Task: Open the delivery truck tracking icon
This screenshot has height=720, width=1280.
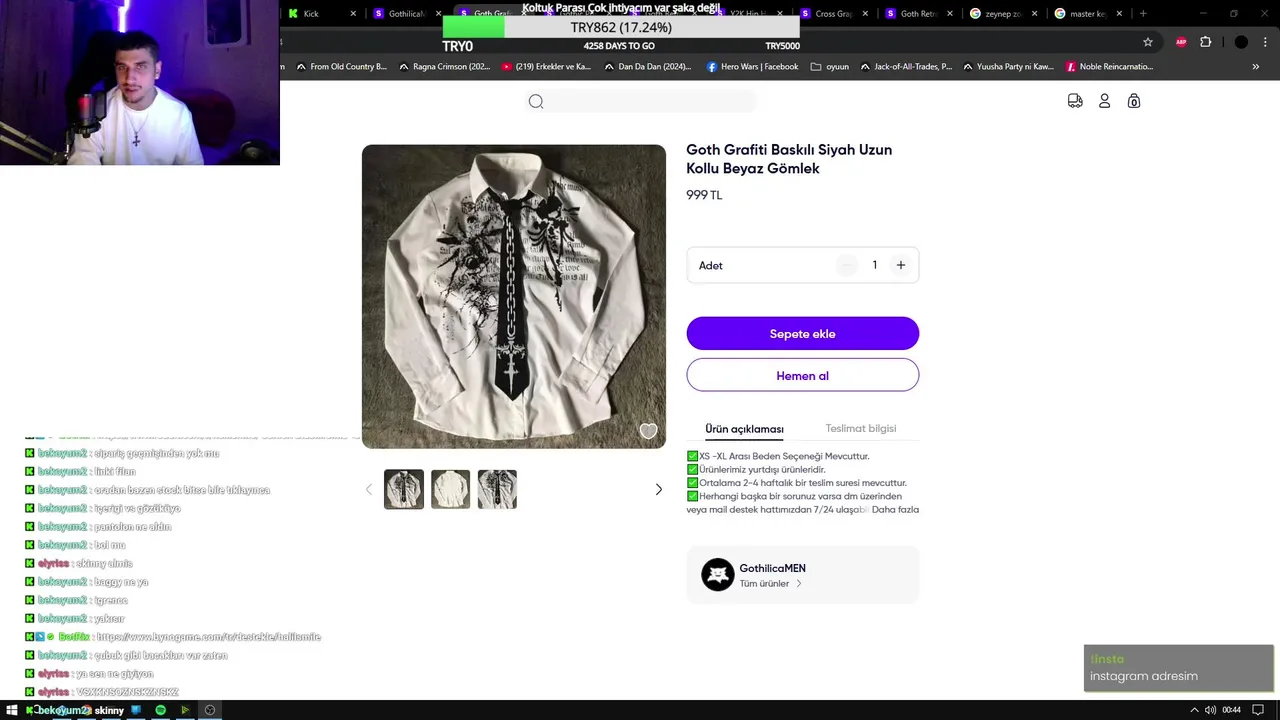Action: (1075, 101)
